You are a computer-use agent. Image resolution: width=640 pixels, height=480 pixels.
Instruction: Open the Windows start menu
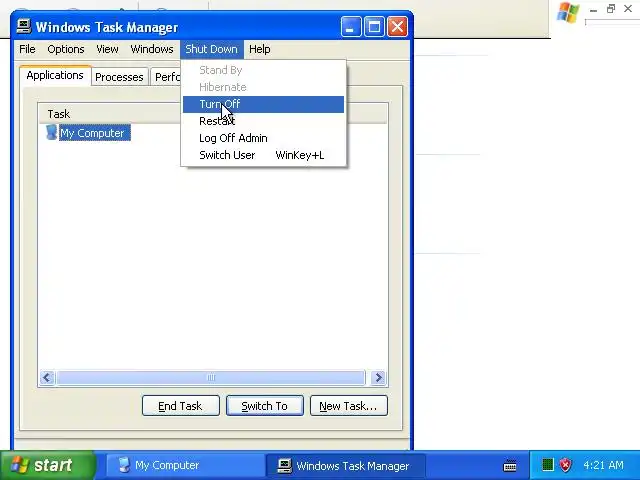coord(47,465)
